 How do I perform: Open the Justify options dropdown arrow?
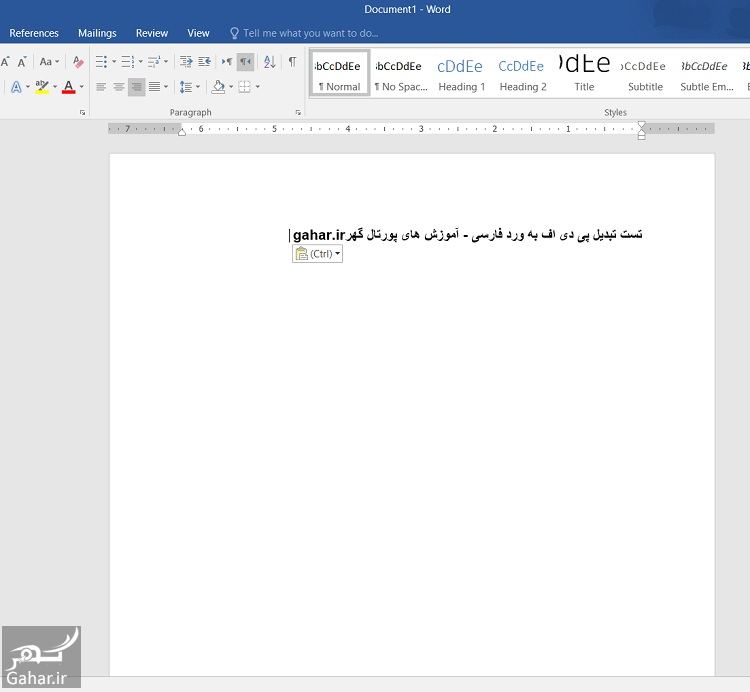pos(166,87)
